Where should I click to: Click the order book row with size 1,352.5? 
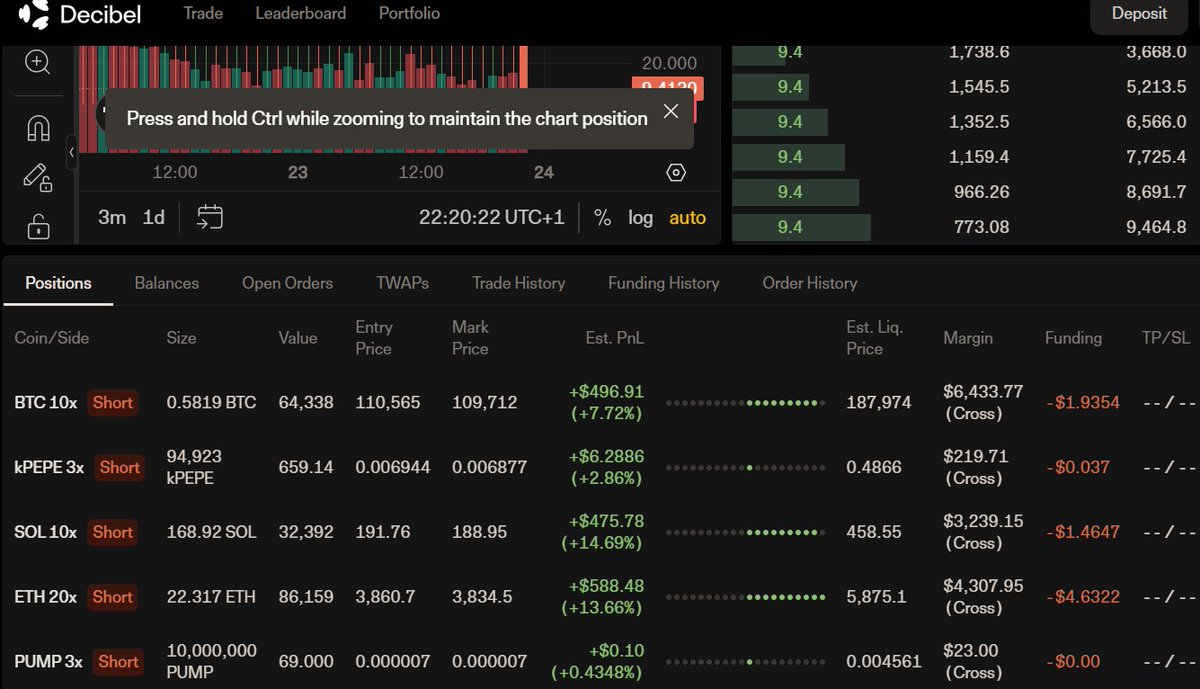tap(965, 122)
